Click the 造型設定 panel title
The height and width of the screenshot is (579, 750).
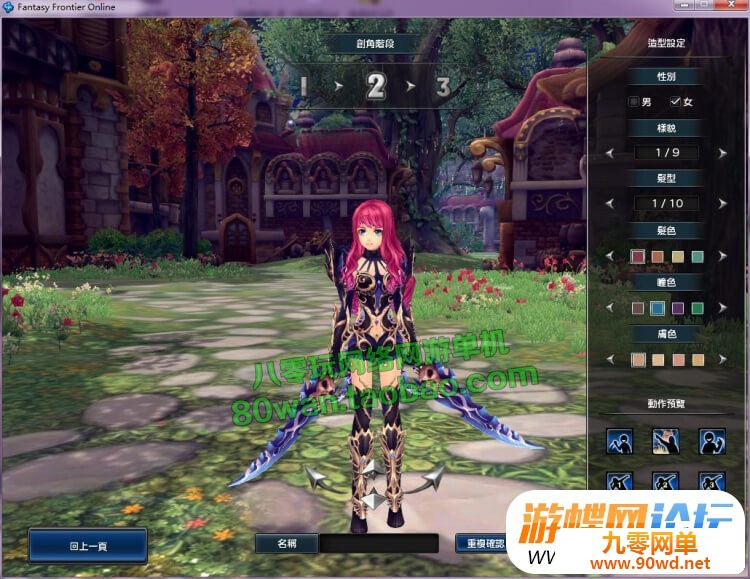pos(666,43)
